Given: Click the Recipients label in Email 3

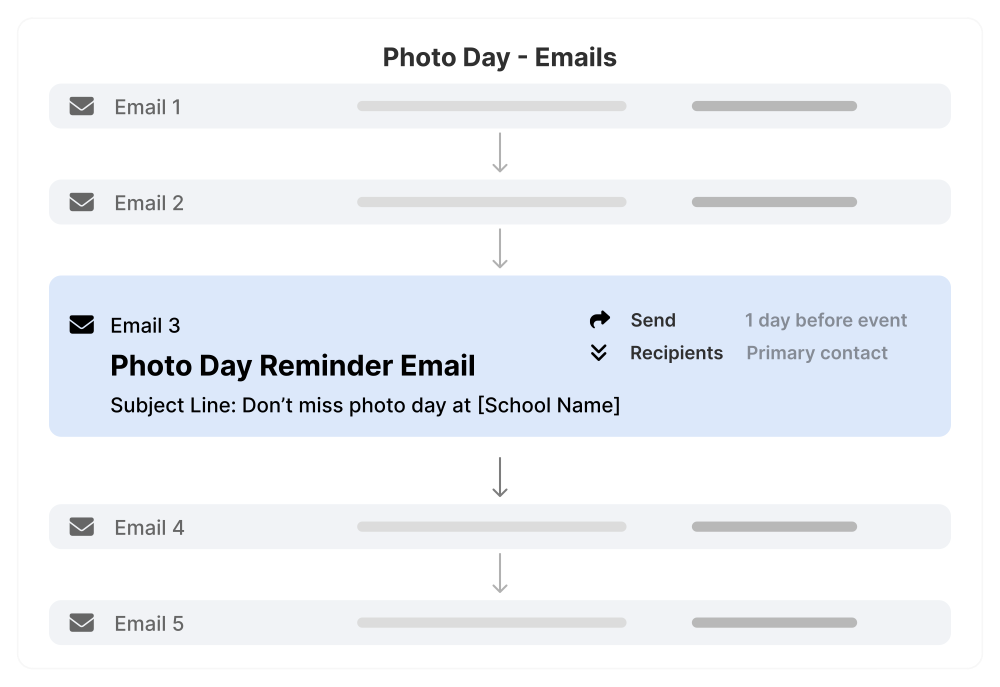Looking at the screenshot, I should (677, 353).
